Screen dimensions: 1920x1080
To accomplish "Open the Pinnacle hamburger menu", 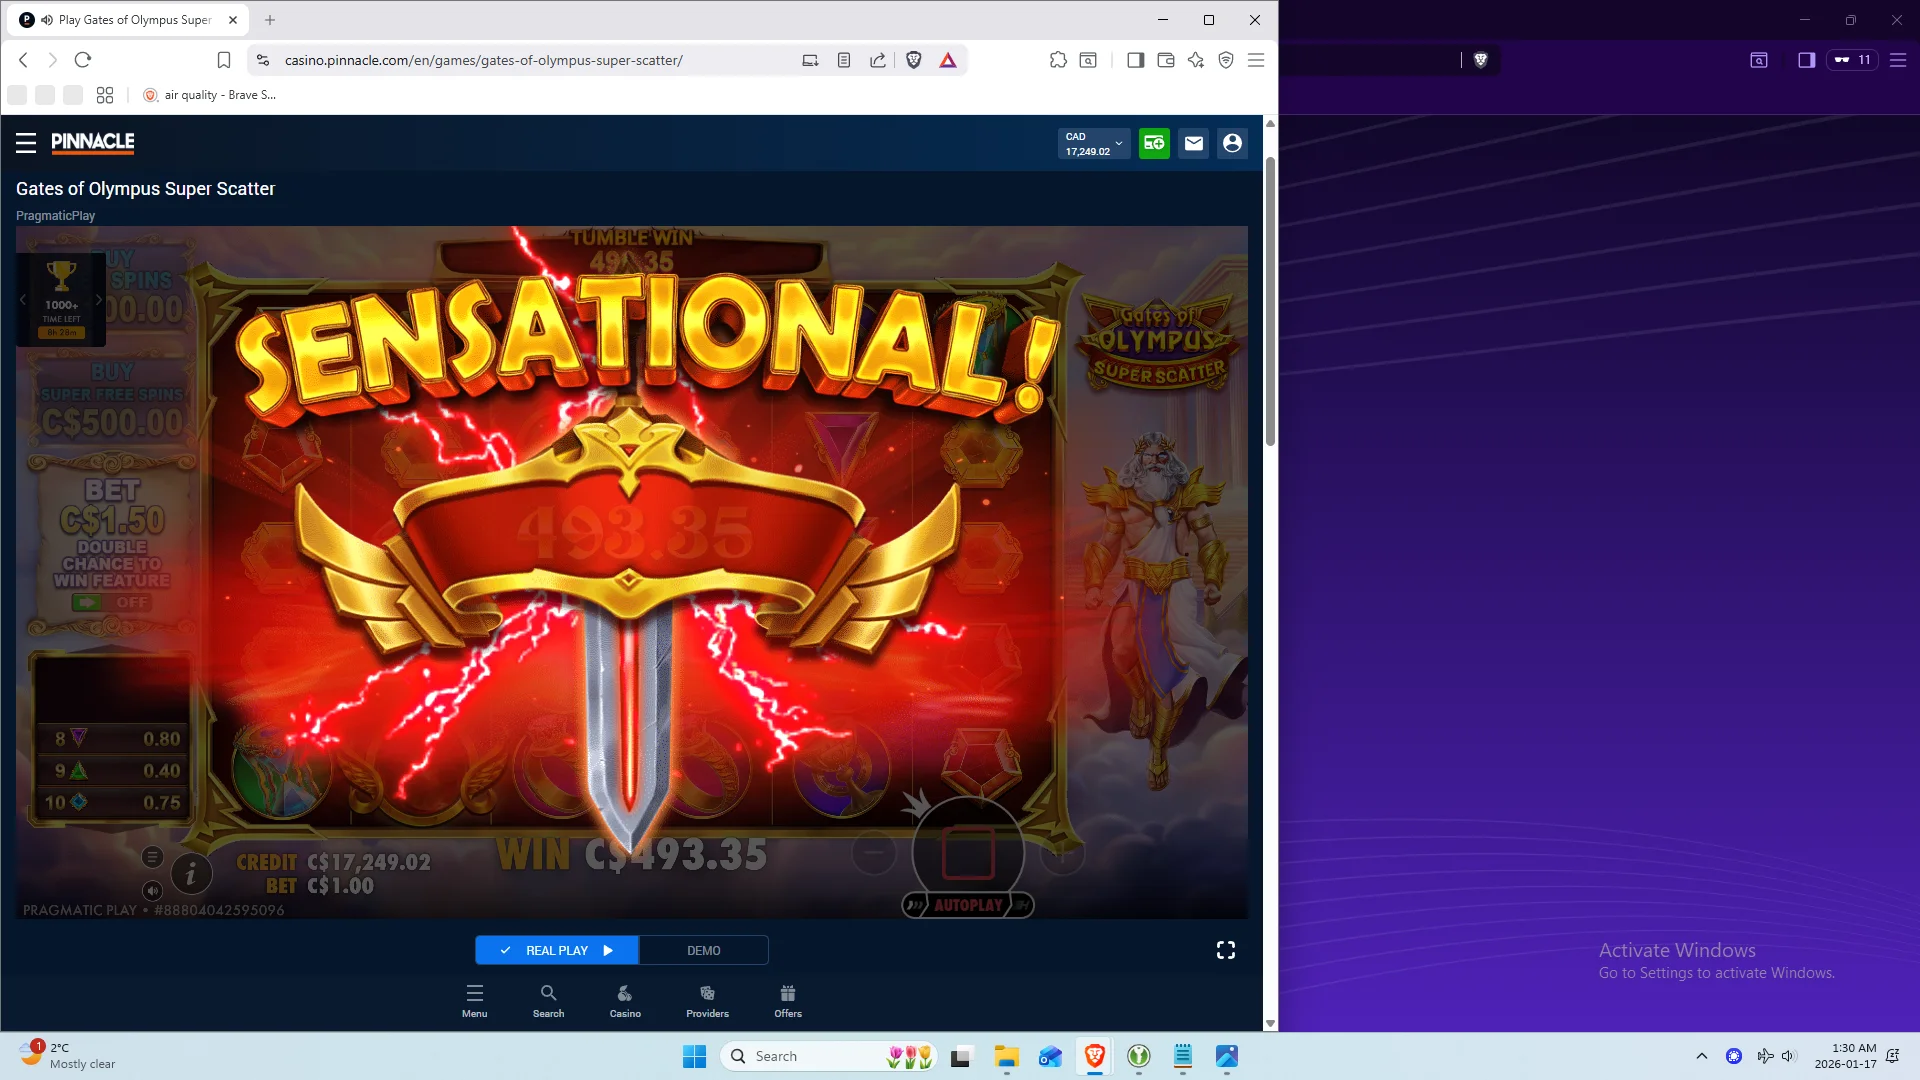I will click(26, 143).
